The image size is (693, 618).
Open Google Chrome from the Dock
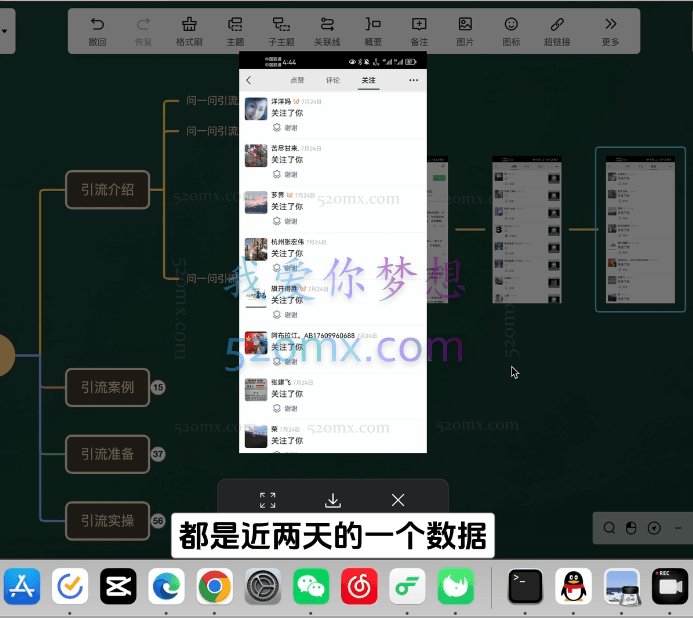214,586
